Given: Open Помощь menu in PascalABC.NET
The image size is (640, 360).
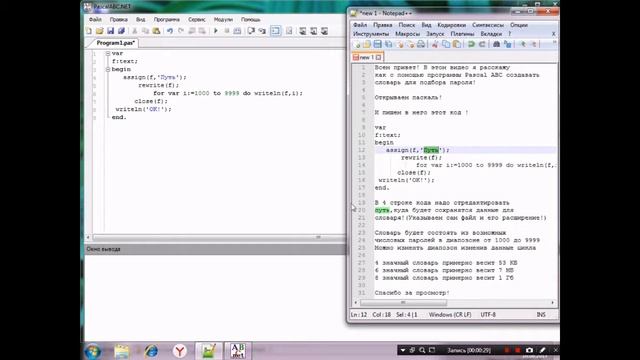Looking at the screenshot, I should [251, 20].
